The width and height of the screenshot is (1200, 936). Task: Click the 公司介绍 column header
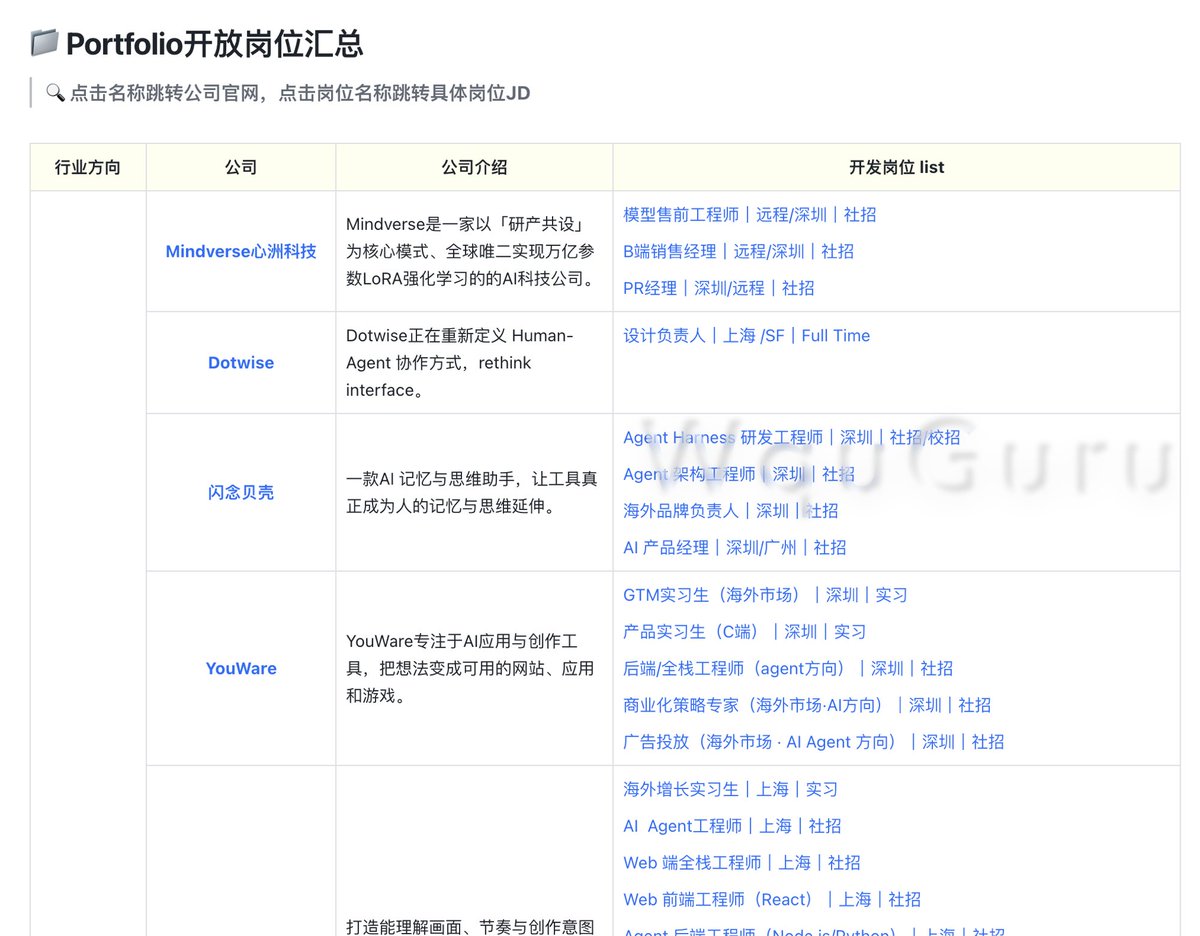(x=474, y=167)
